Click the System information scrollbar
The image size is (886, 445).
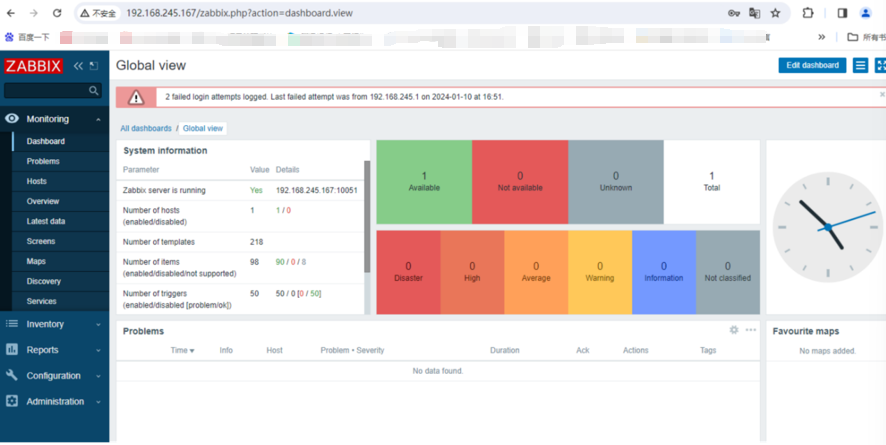click(x=367, y=216)
